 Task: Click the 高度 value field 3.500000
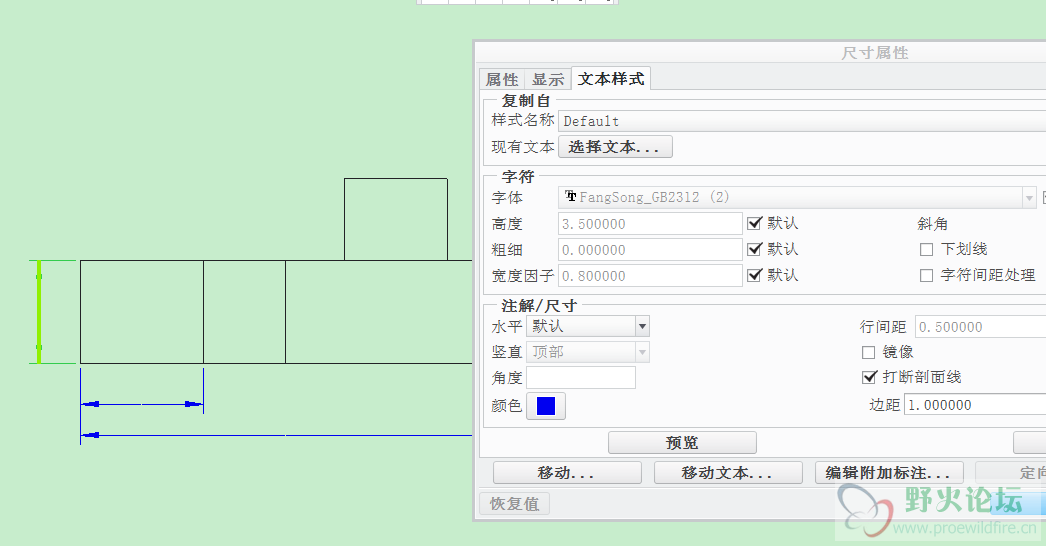pos(650,224)
